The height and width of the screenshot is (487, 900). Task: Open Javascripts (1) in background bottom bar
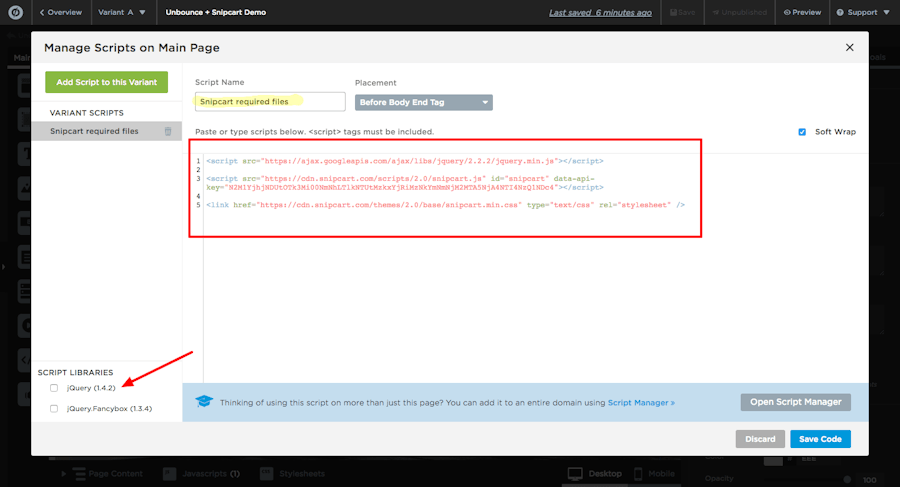point(201,474)
